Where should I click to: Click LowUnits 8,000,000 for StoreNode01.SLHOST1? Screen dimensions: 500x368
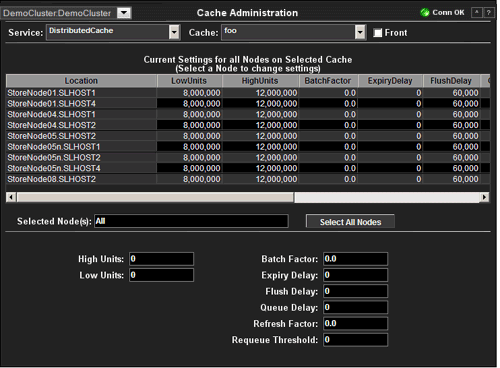pyautogui.click(x=202, y=93)
